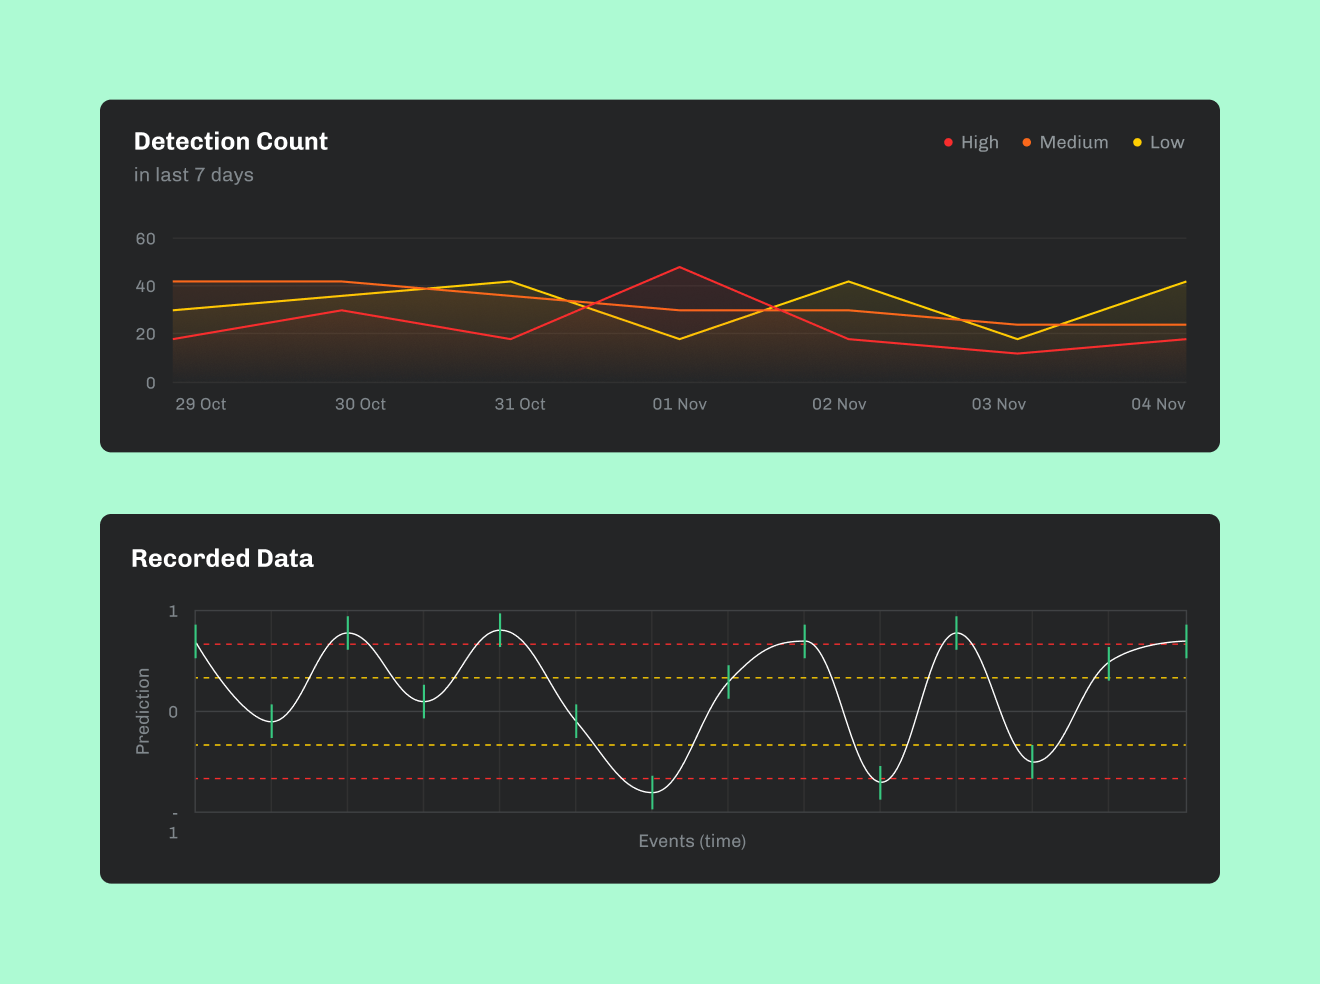Click the Low line peak at 31 Oct
The image size is (1320, 984).
point(511,281)
